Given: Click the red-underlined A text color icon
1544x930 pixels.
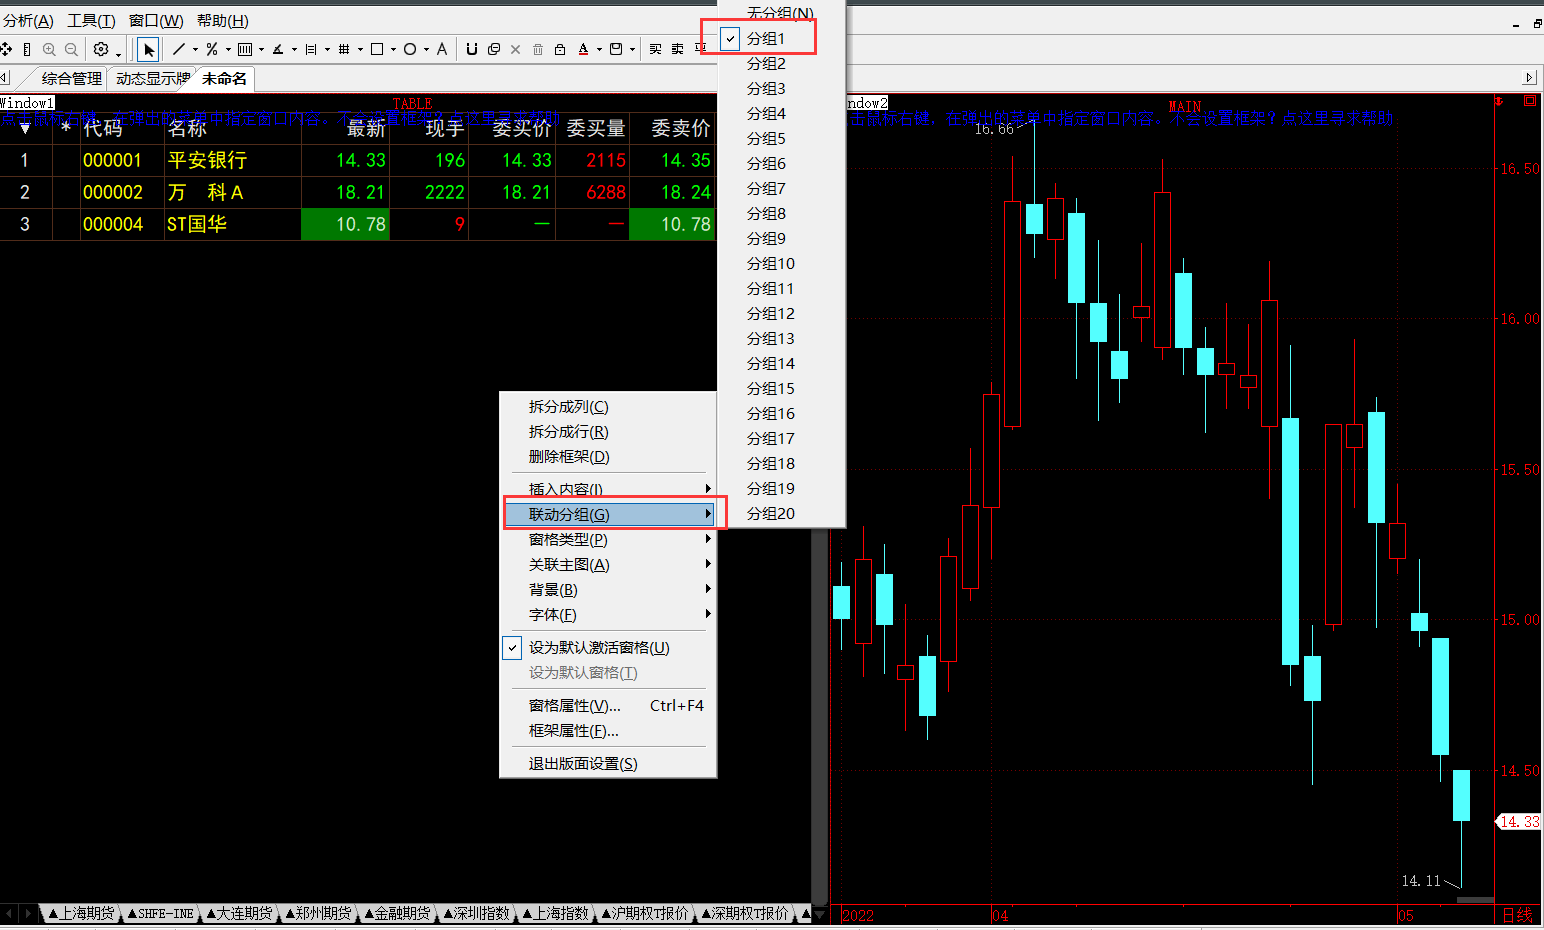Looking at the screenshot, I should [583, 49].
